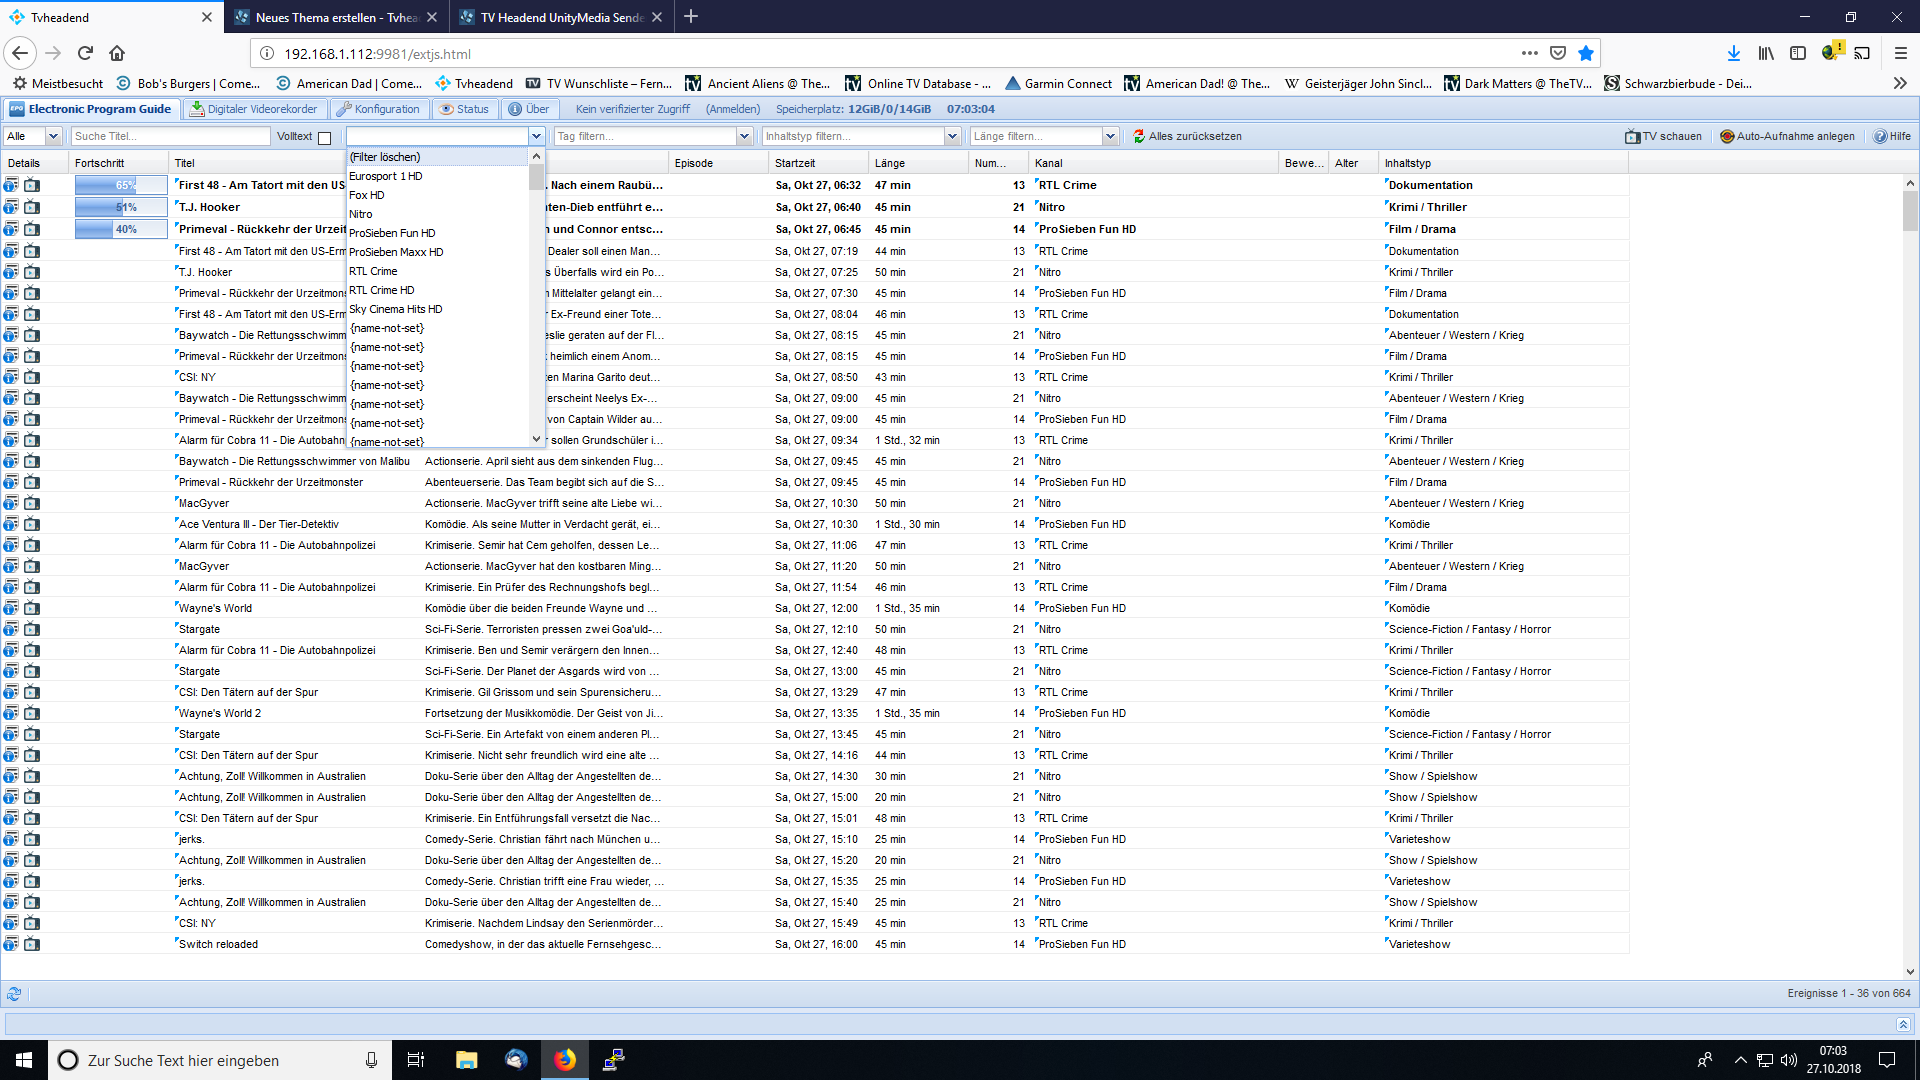Open Task View in taskbar
1920x1080 pixels.
(x=416, y=1060)
